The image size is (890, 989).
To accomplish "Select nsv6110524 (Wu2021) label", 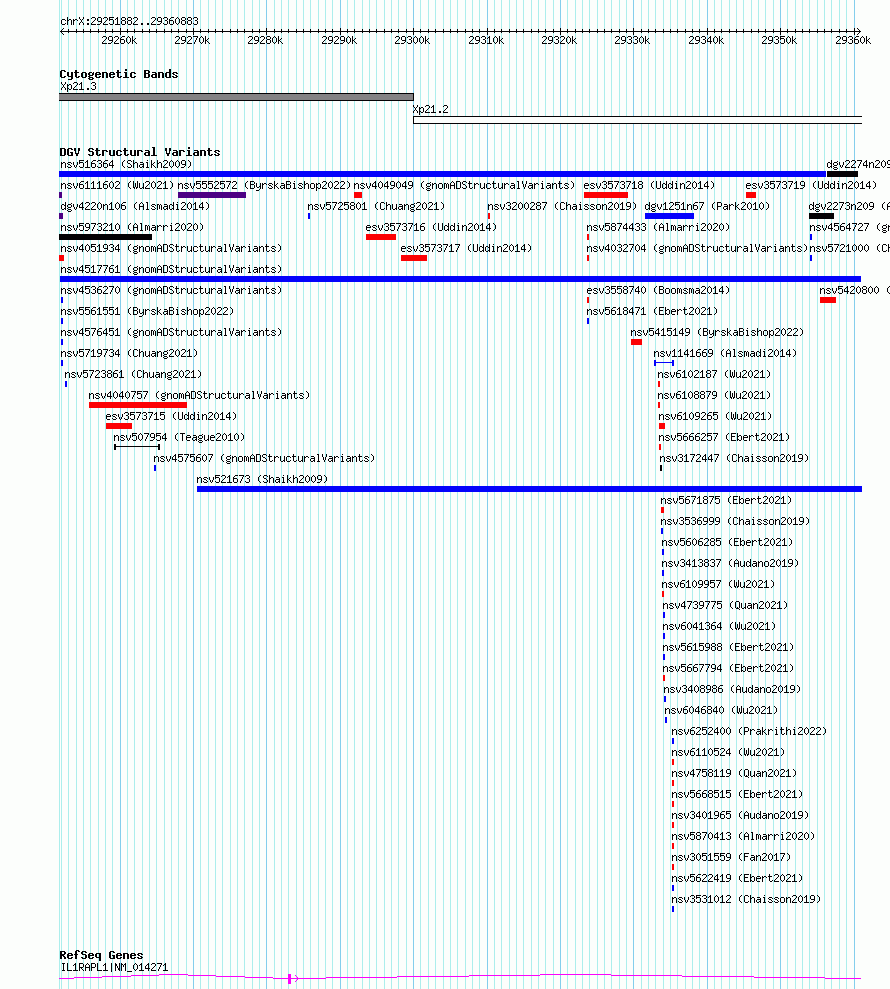I will click(x=728, y=752).
